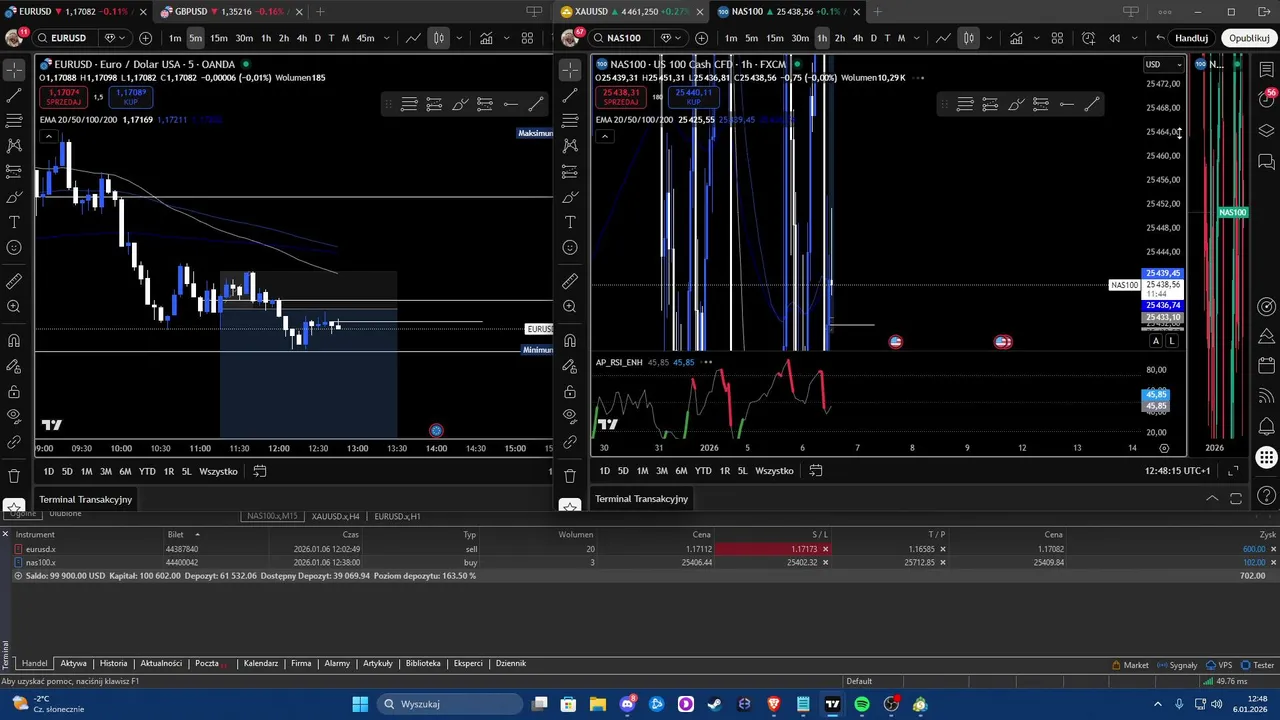Click the zoom-in tool in the EURUSD chart sidebar
Screen dimensions: 1280x720
pos(14,306)
